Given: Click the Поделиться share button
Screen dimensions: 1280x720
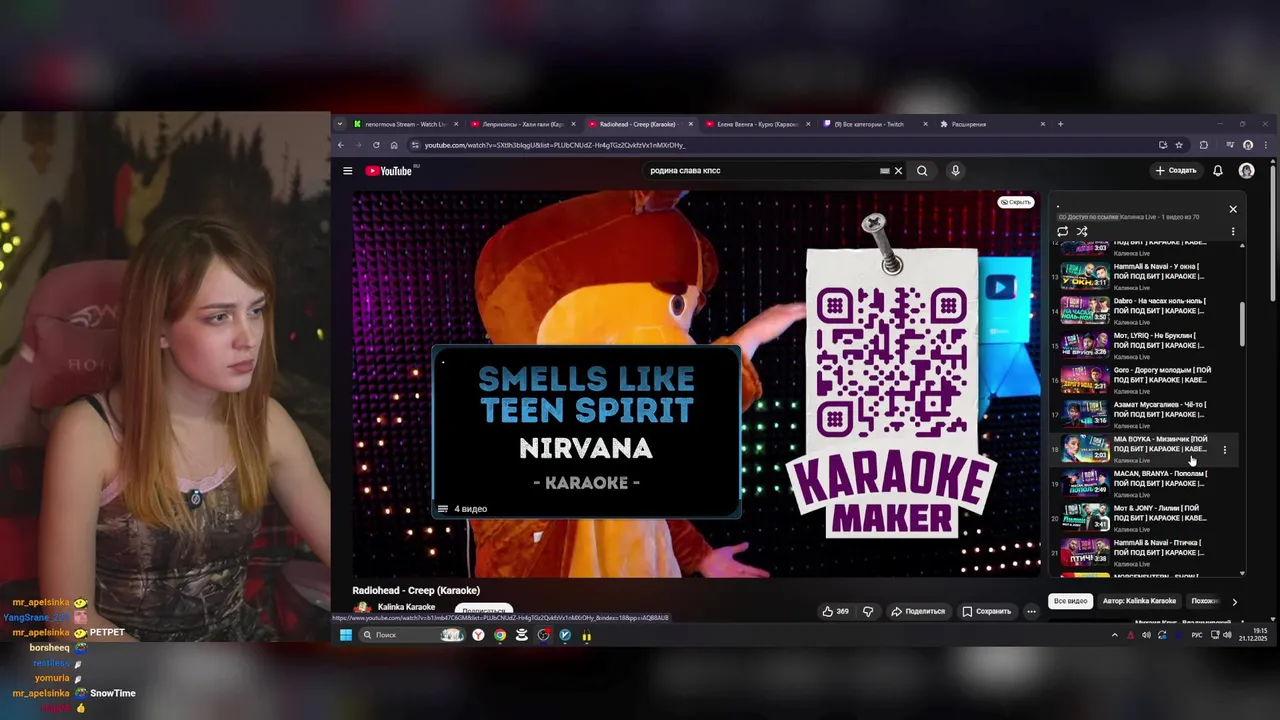Looking at the screenshot, I should (918, 611).
